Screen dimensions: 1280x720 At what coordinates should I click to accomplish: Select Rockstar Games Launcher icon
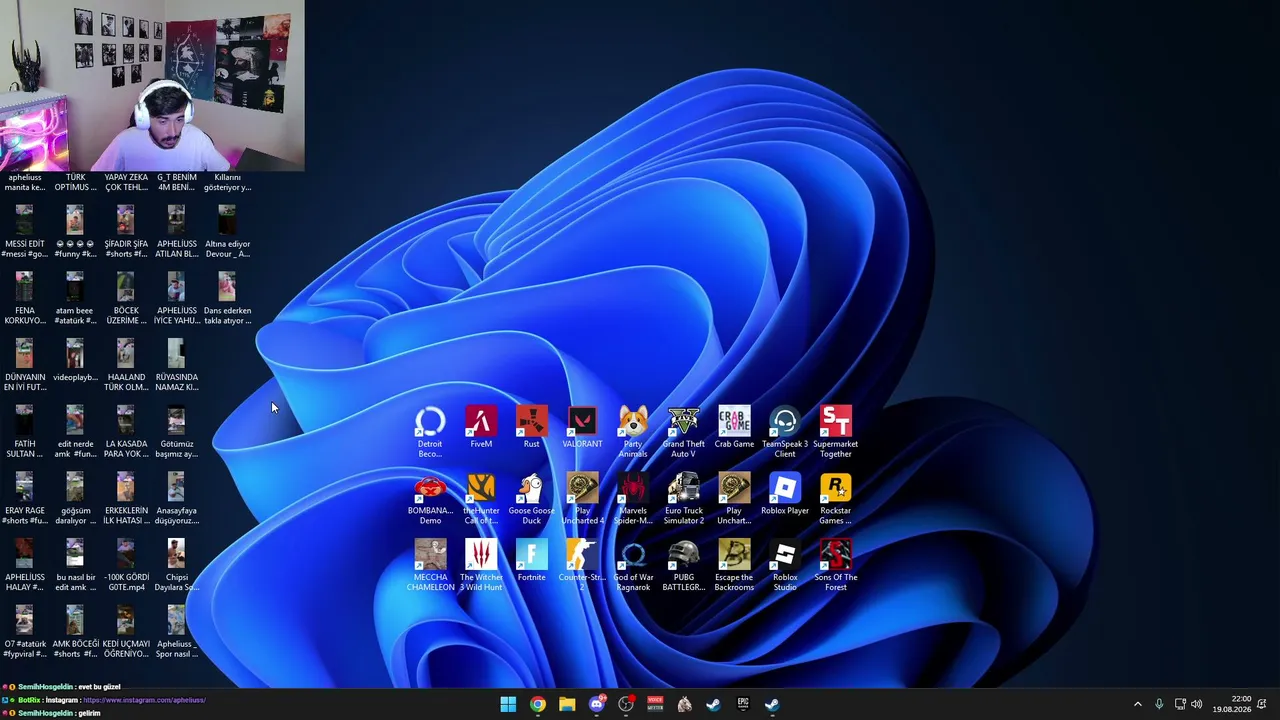(836, 498)
